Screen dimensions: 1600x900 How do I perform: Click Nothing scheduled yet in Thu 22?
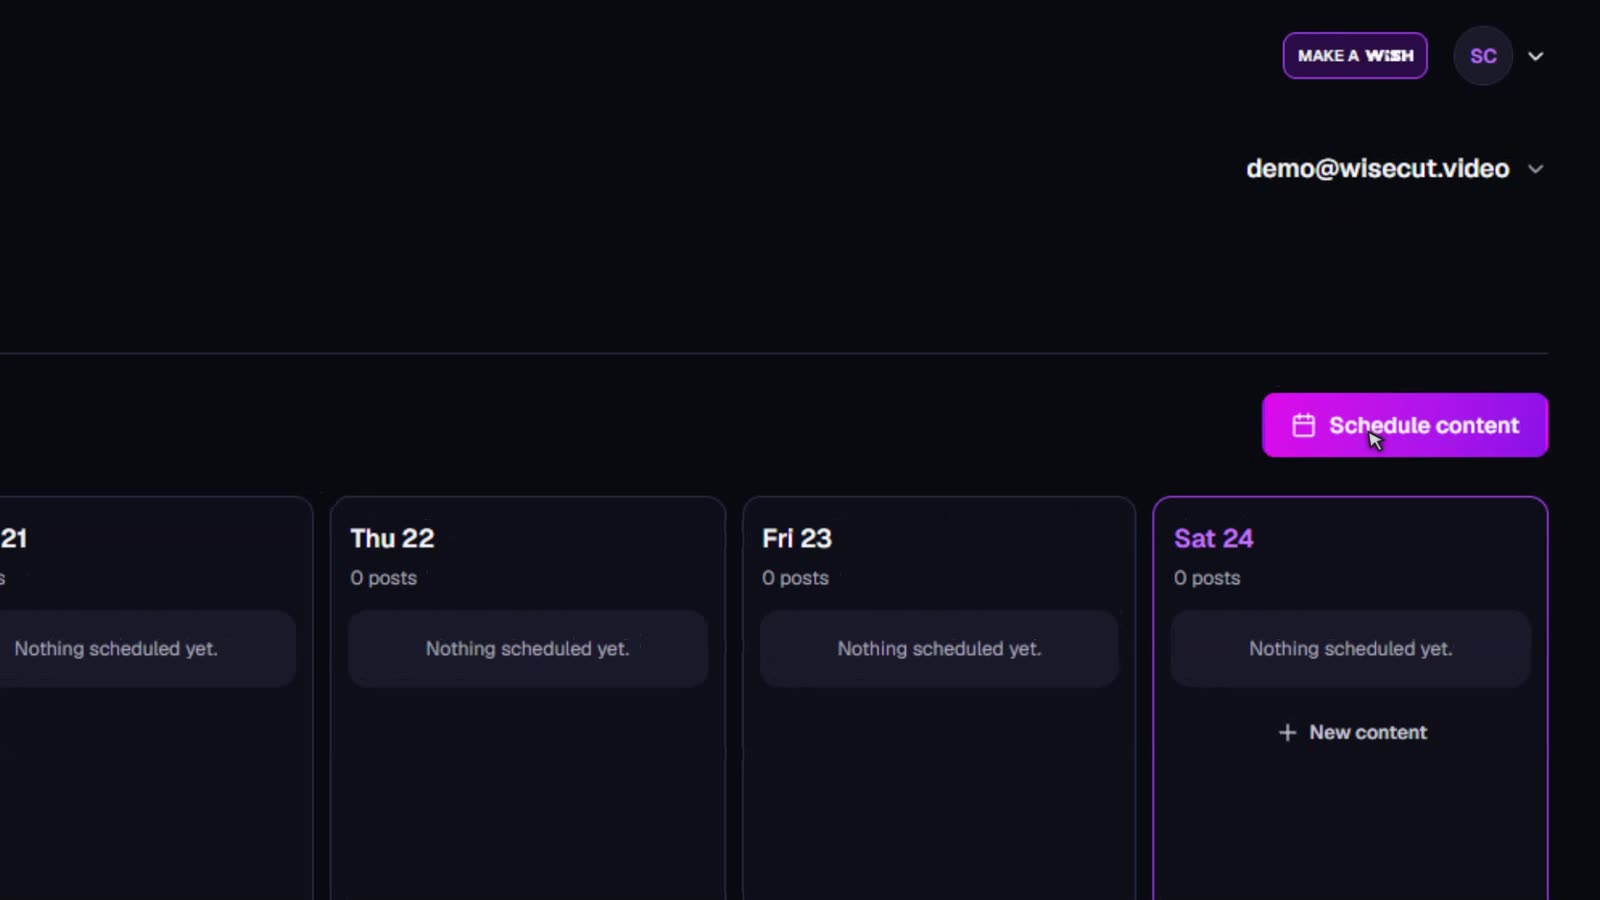pos(528,649)
